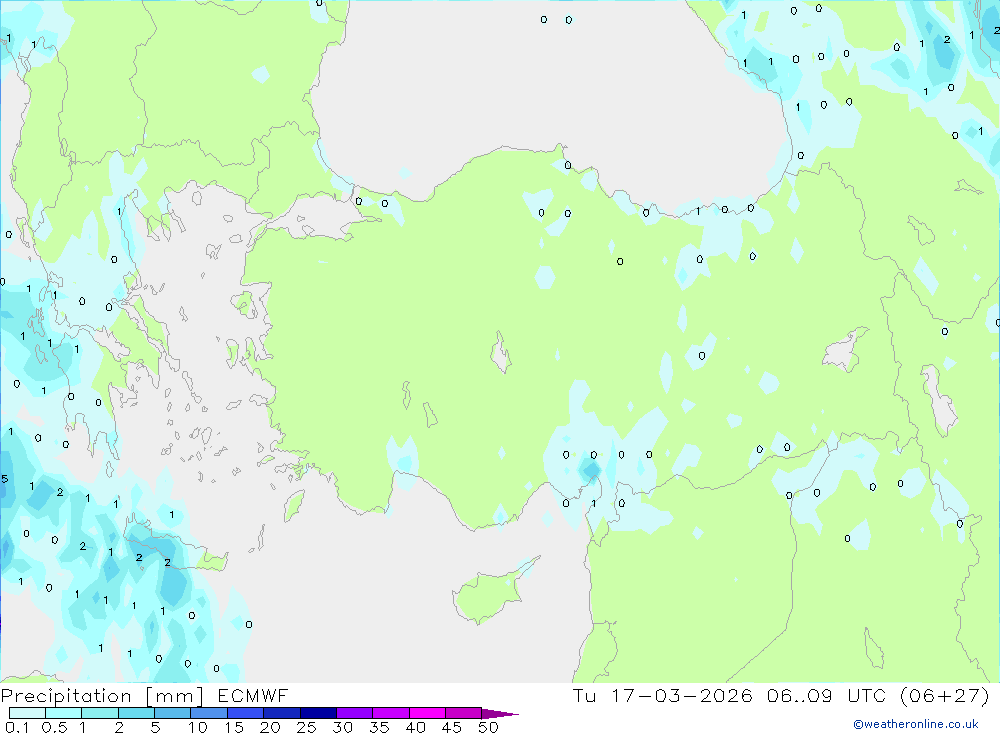Choose the 40–45 mm magenta legend segment
The width and height of the screenshot is (1000, 733).
(x=427, y=713)
